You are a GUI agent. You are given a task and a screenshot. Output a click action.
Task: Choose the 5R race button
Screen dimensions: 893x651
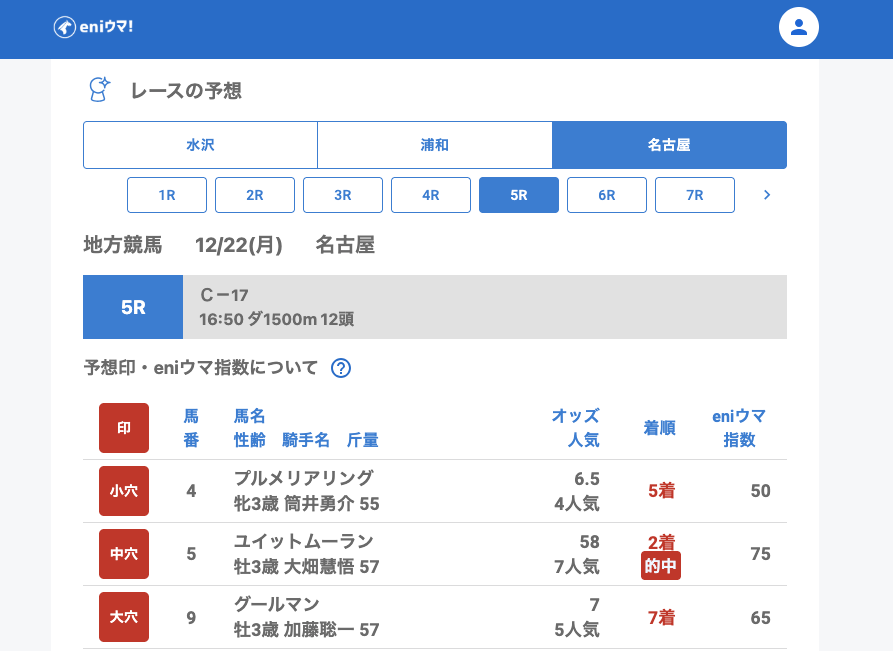(x=519, y=195)
